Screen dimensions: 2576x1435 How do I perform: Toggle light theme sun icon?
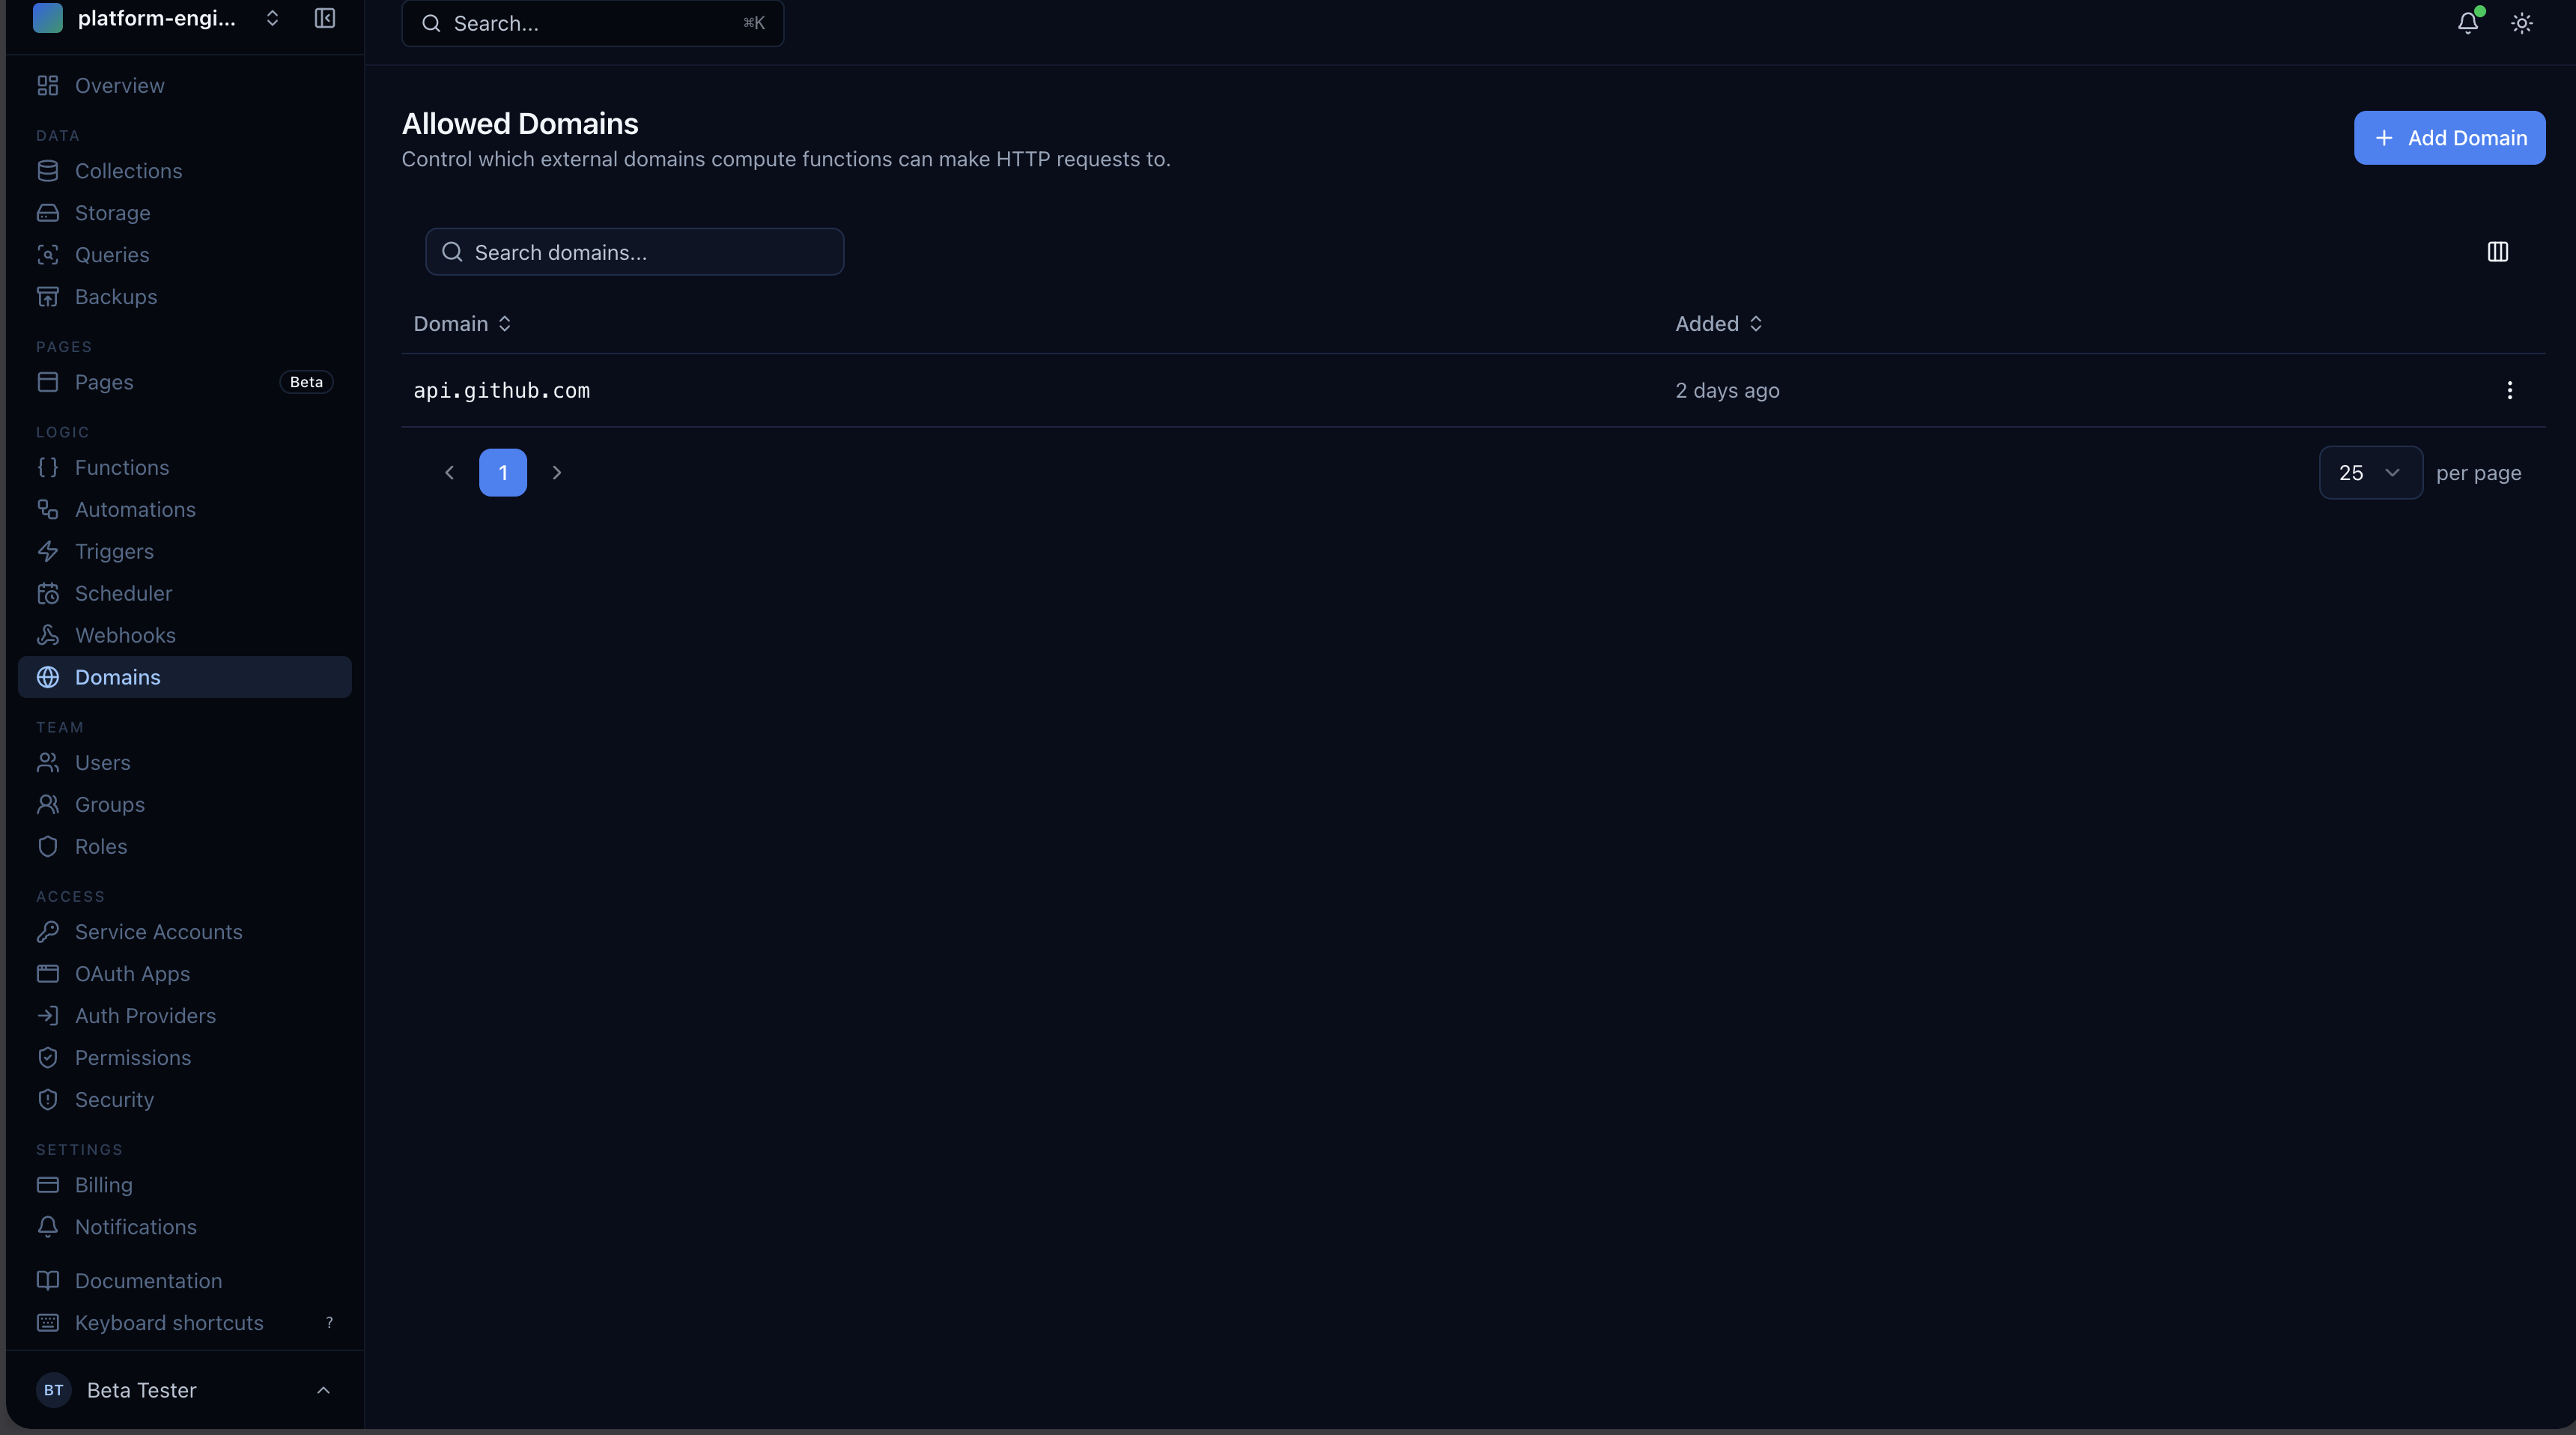click(2522, 23)
